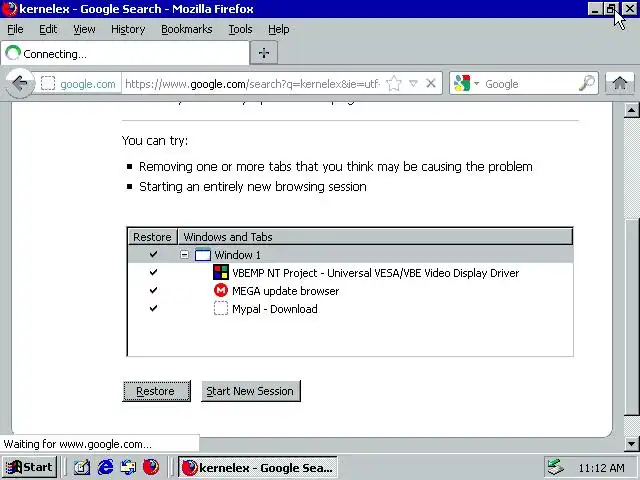Select the MEGA update browser row
640x480 pixels.
(351, 291)
